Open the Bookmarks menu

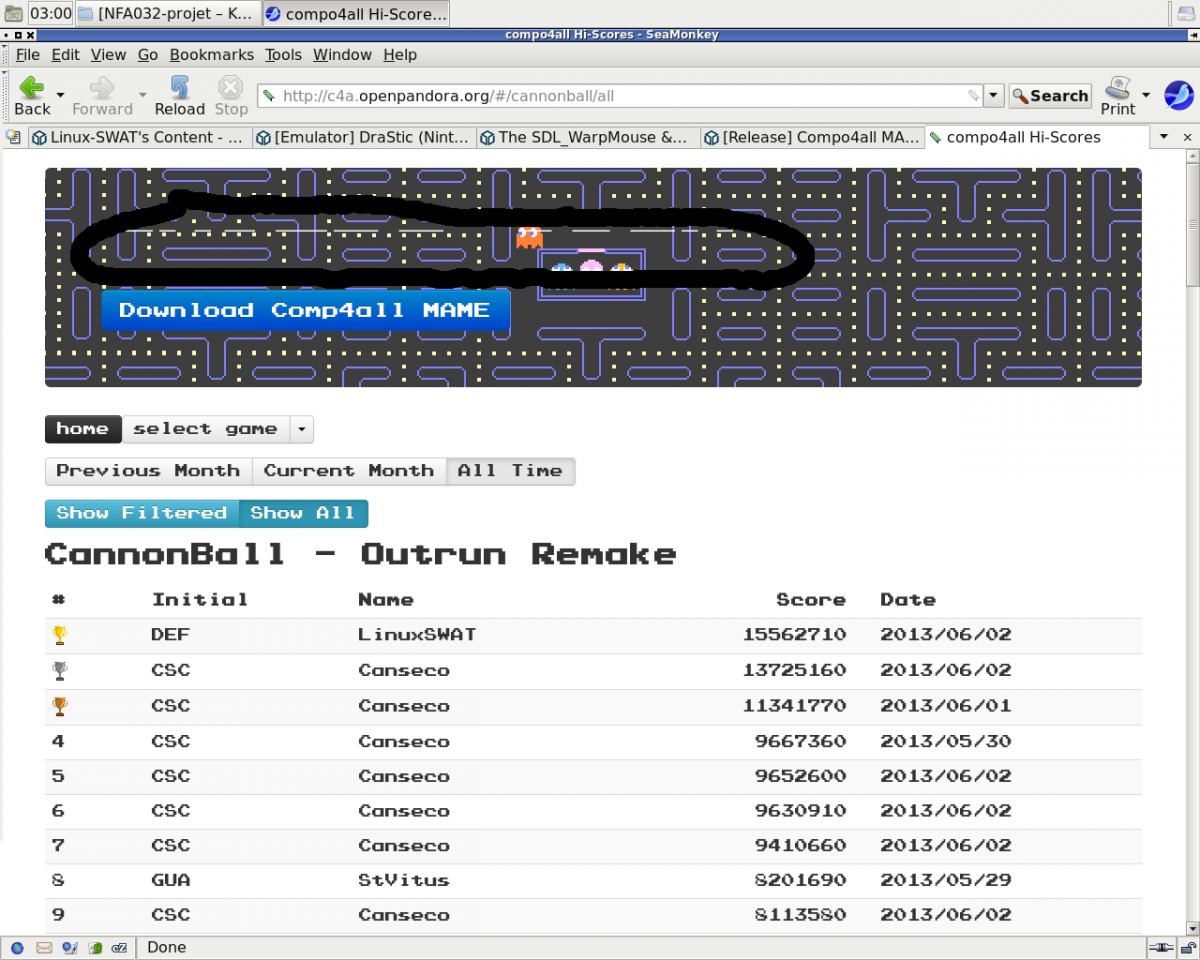tap(211, 55)
